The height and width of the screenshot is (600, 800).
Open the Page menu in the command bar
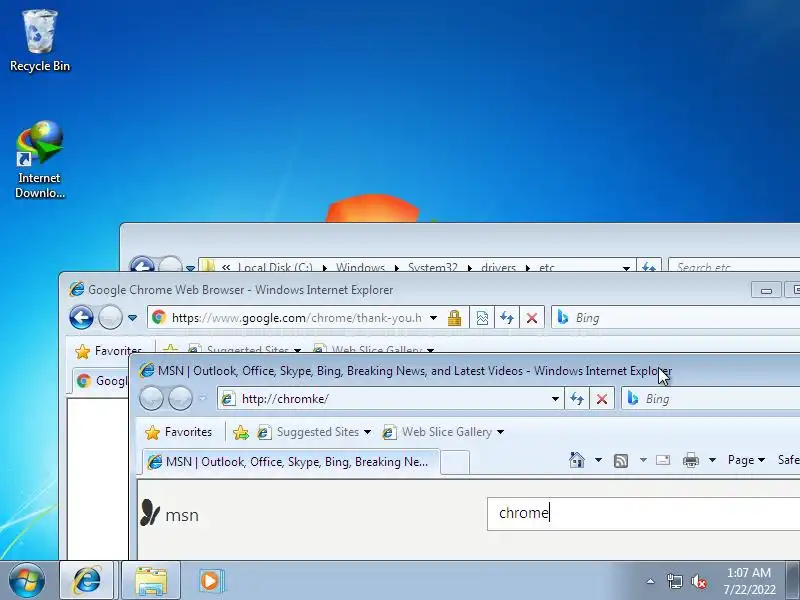pyautogui.click(x=746, y=460)
